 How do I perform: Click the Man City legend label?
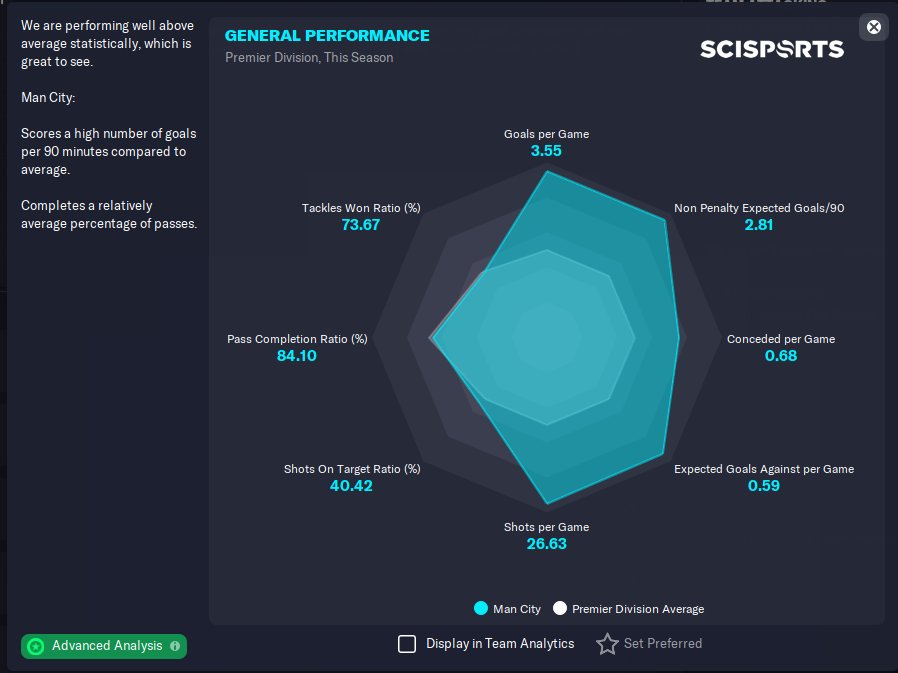coord(517,609)
